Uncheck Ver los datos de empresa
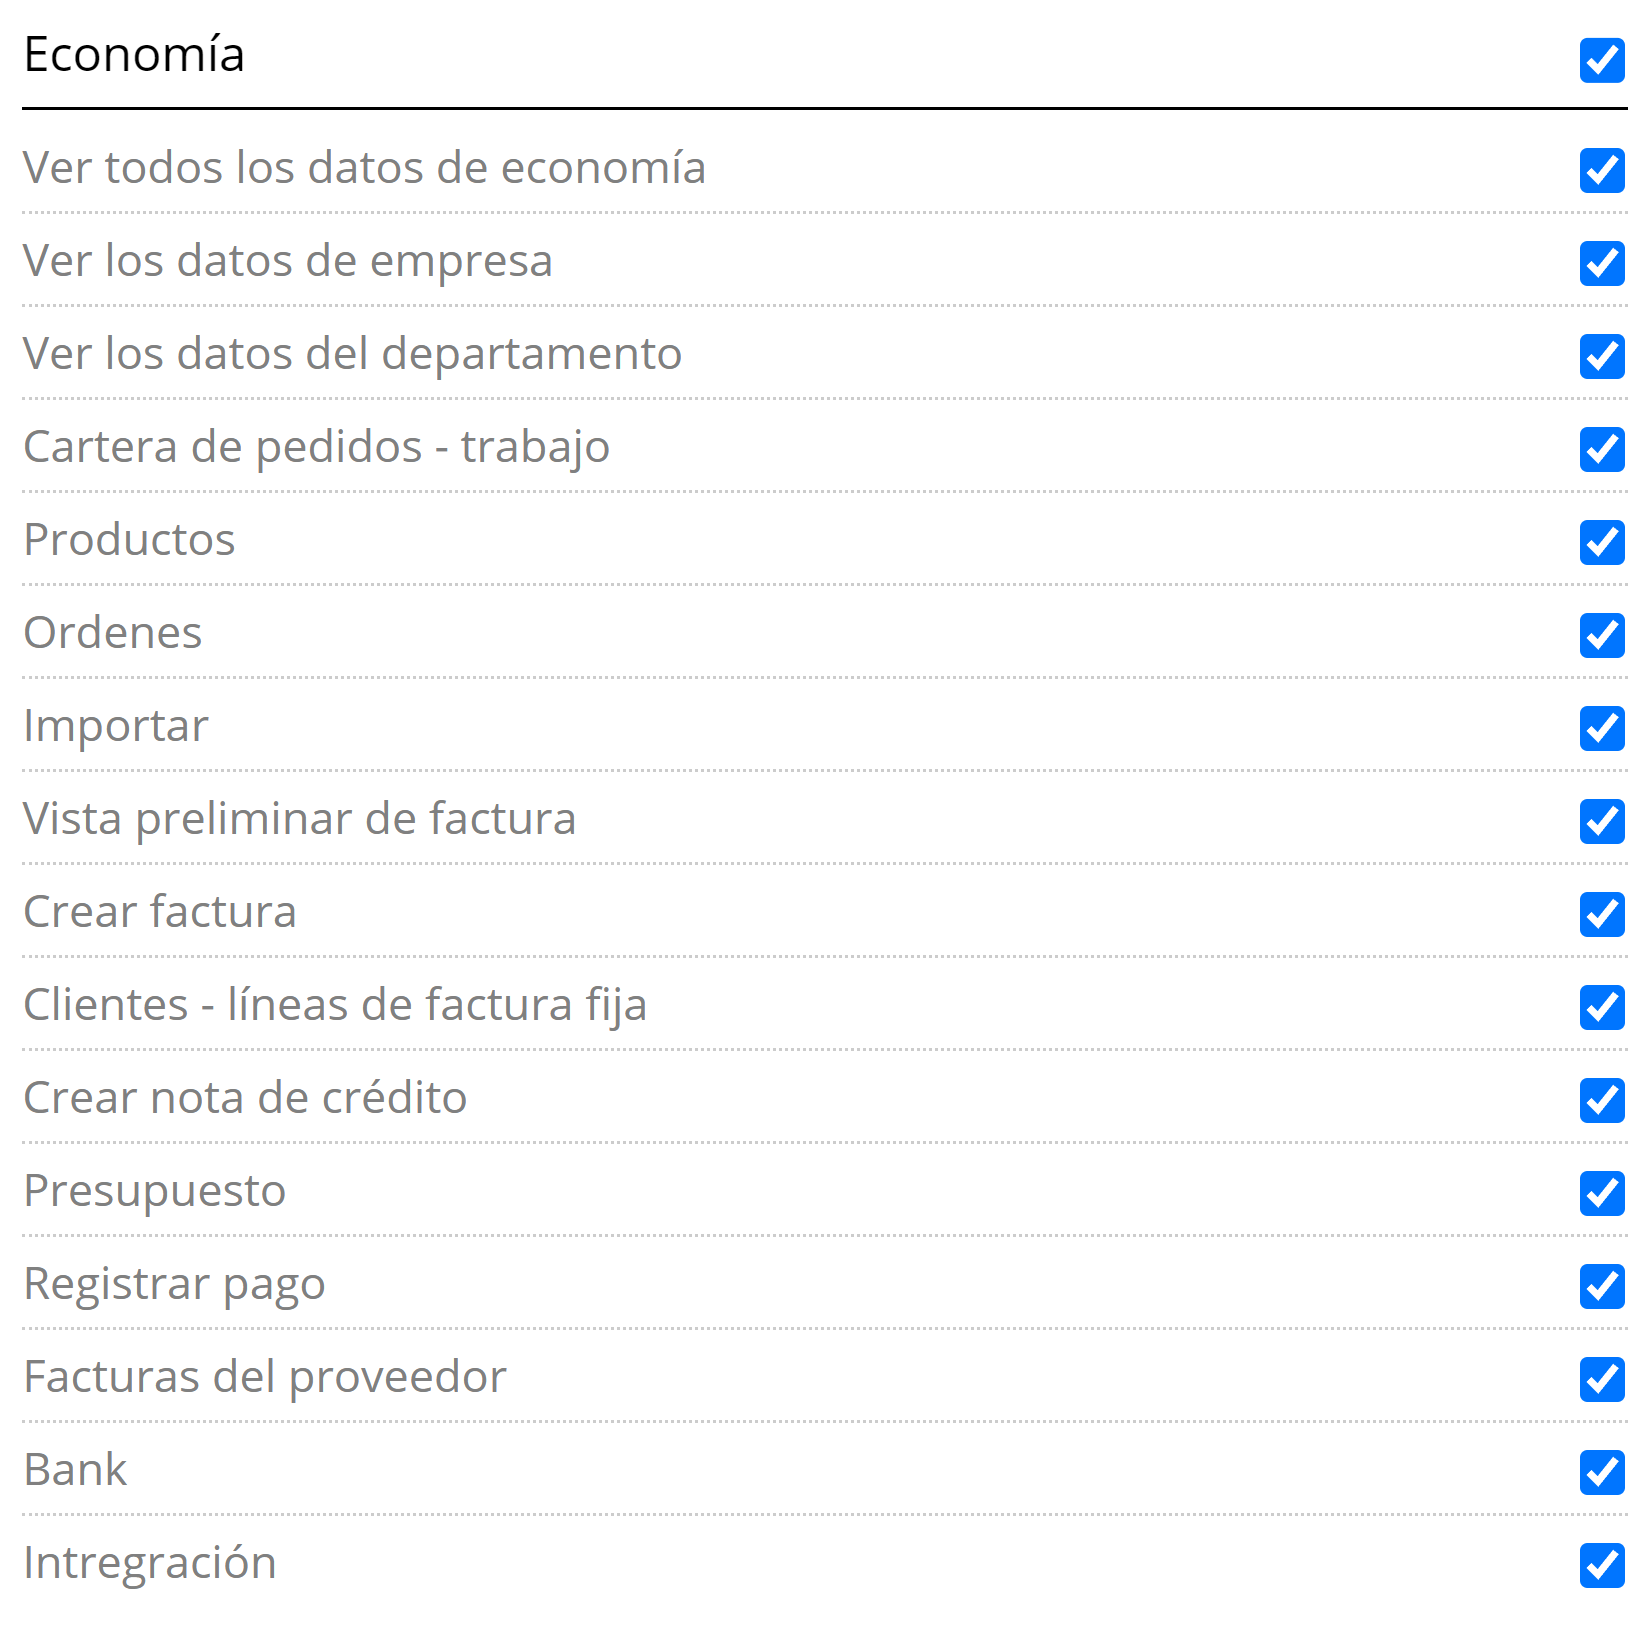The height and width of the screenshot is (1630, 1650). [x=1601, y=263]
